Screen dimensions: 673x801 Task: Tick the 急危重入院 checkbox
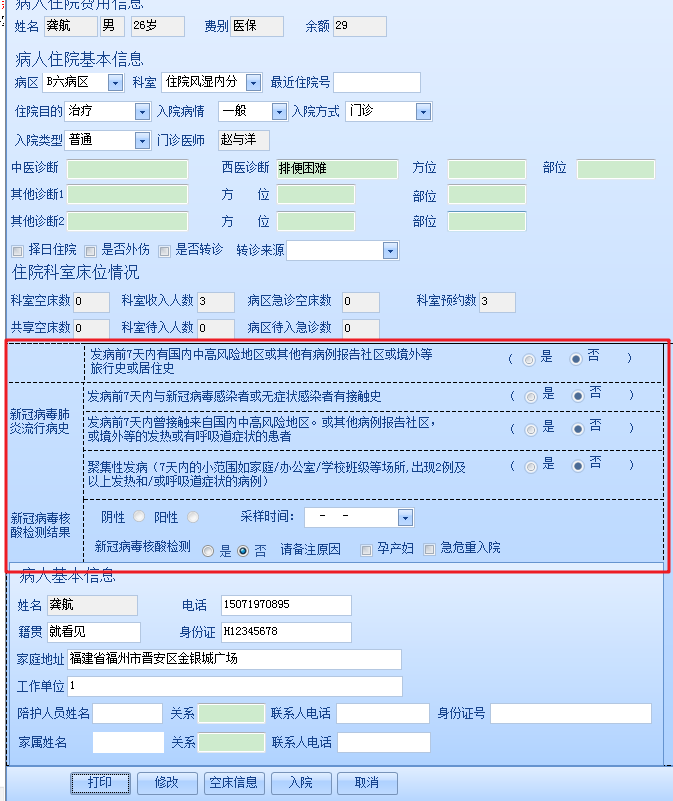[429, 549]
